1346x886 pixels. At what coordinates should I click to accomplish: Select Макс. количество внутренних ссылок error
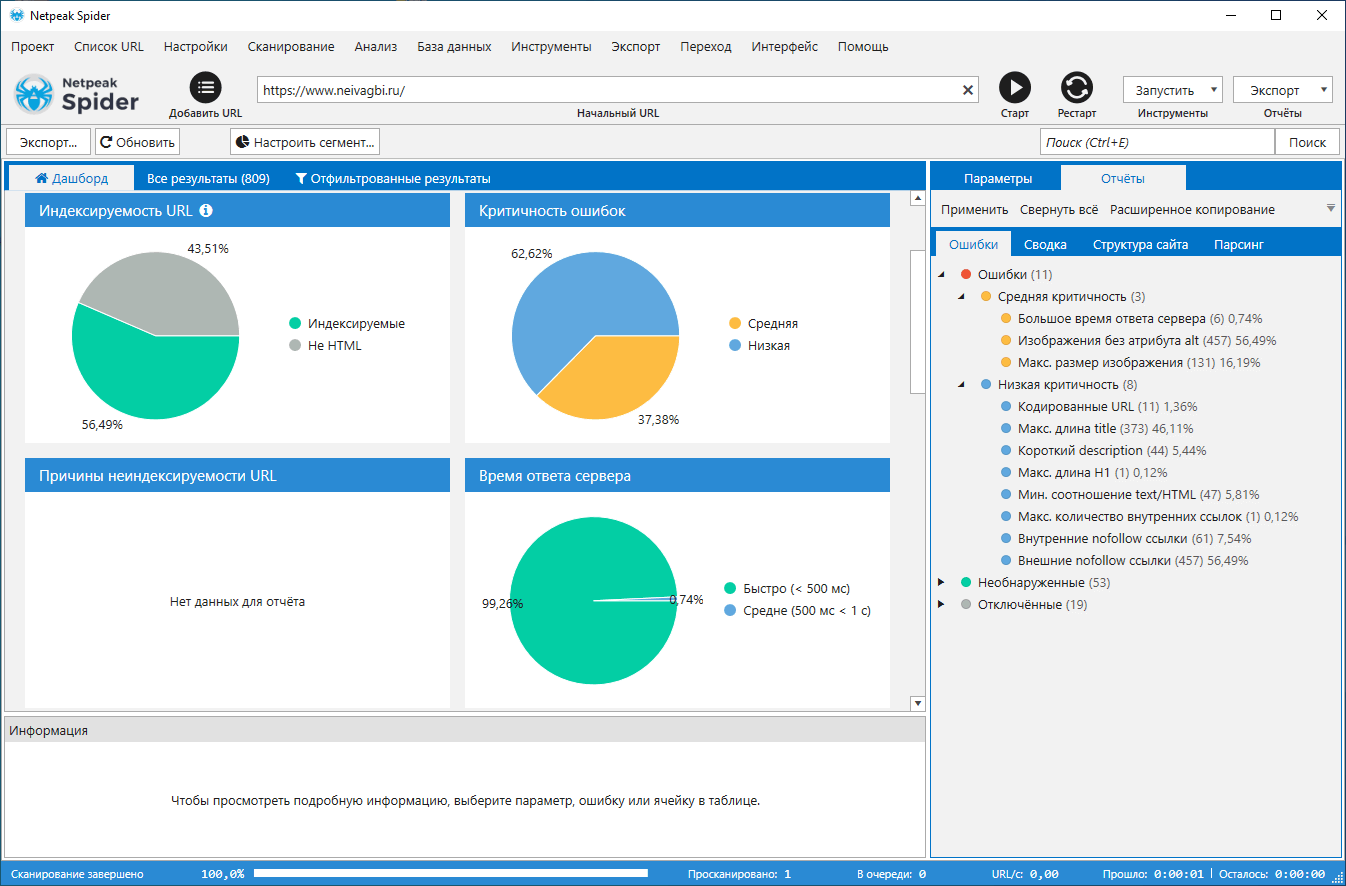point(1159,517)
